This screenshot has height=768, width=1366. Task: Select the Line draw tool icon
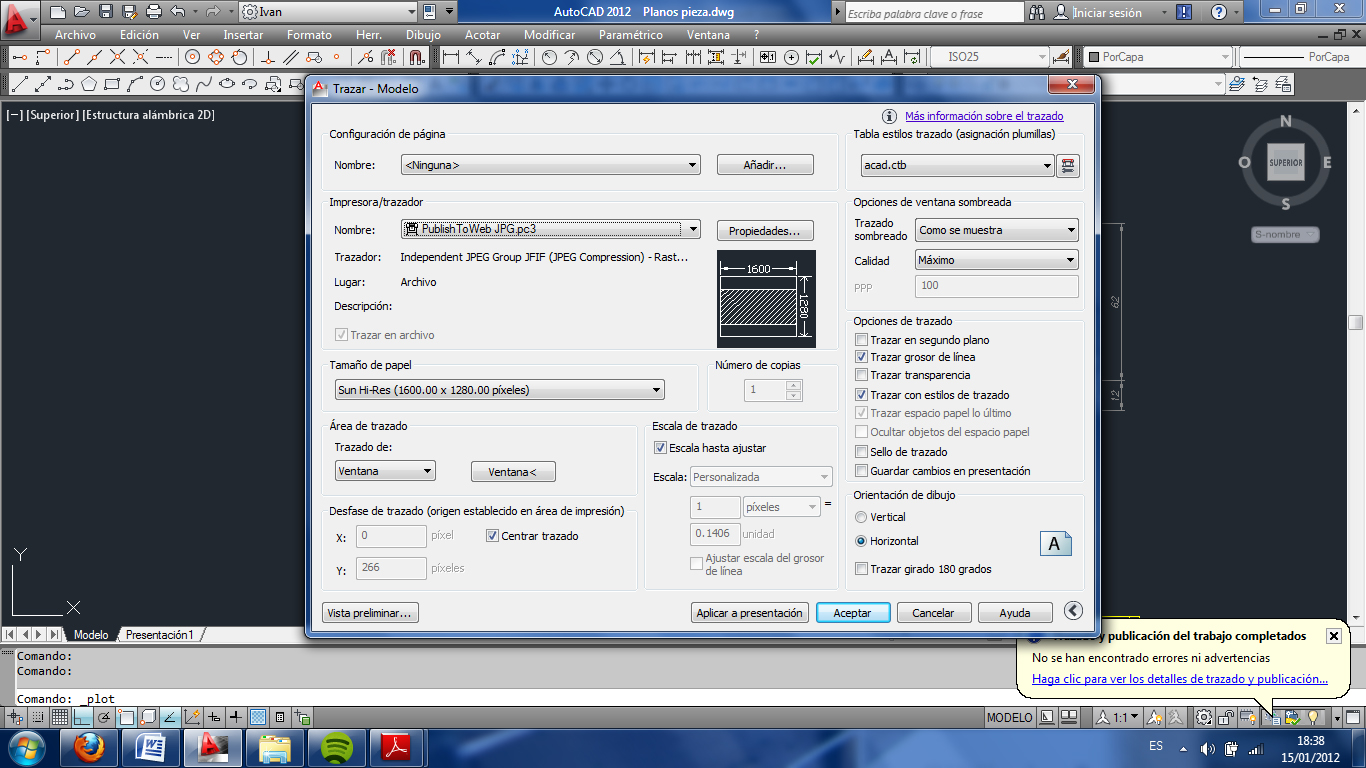click(19, 83)
